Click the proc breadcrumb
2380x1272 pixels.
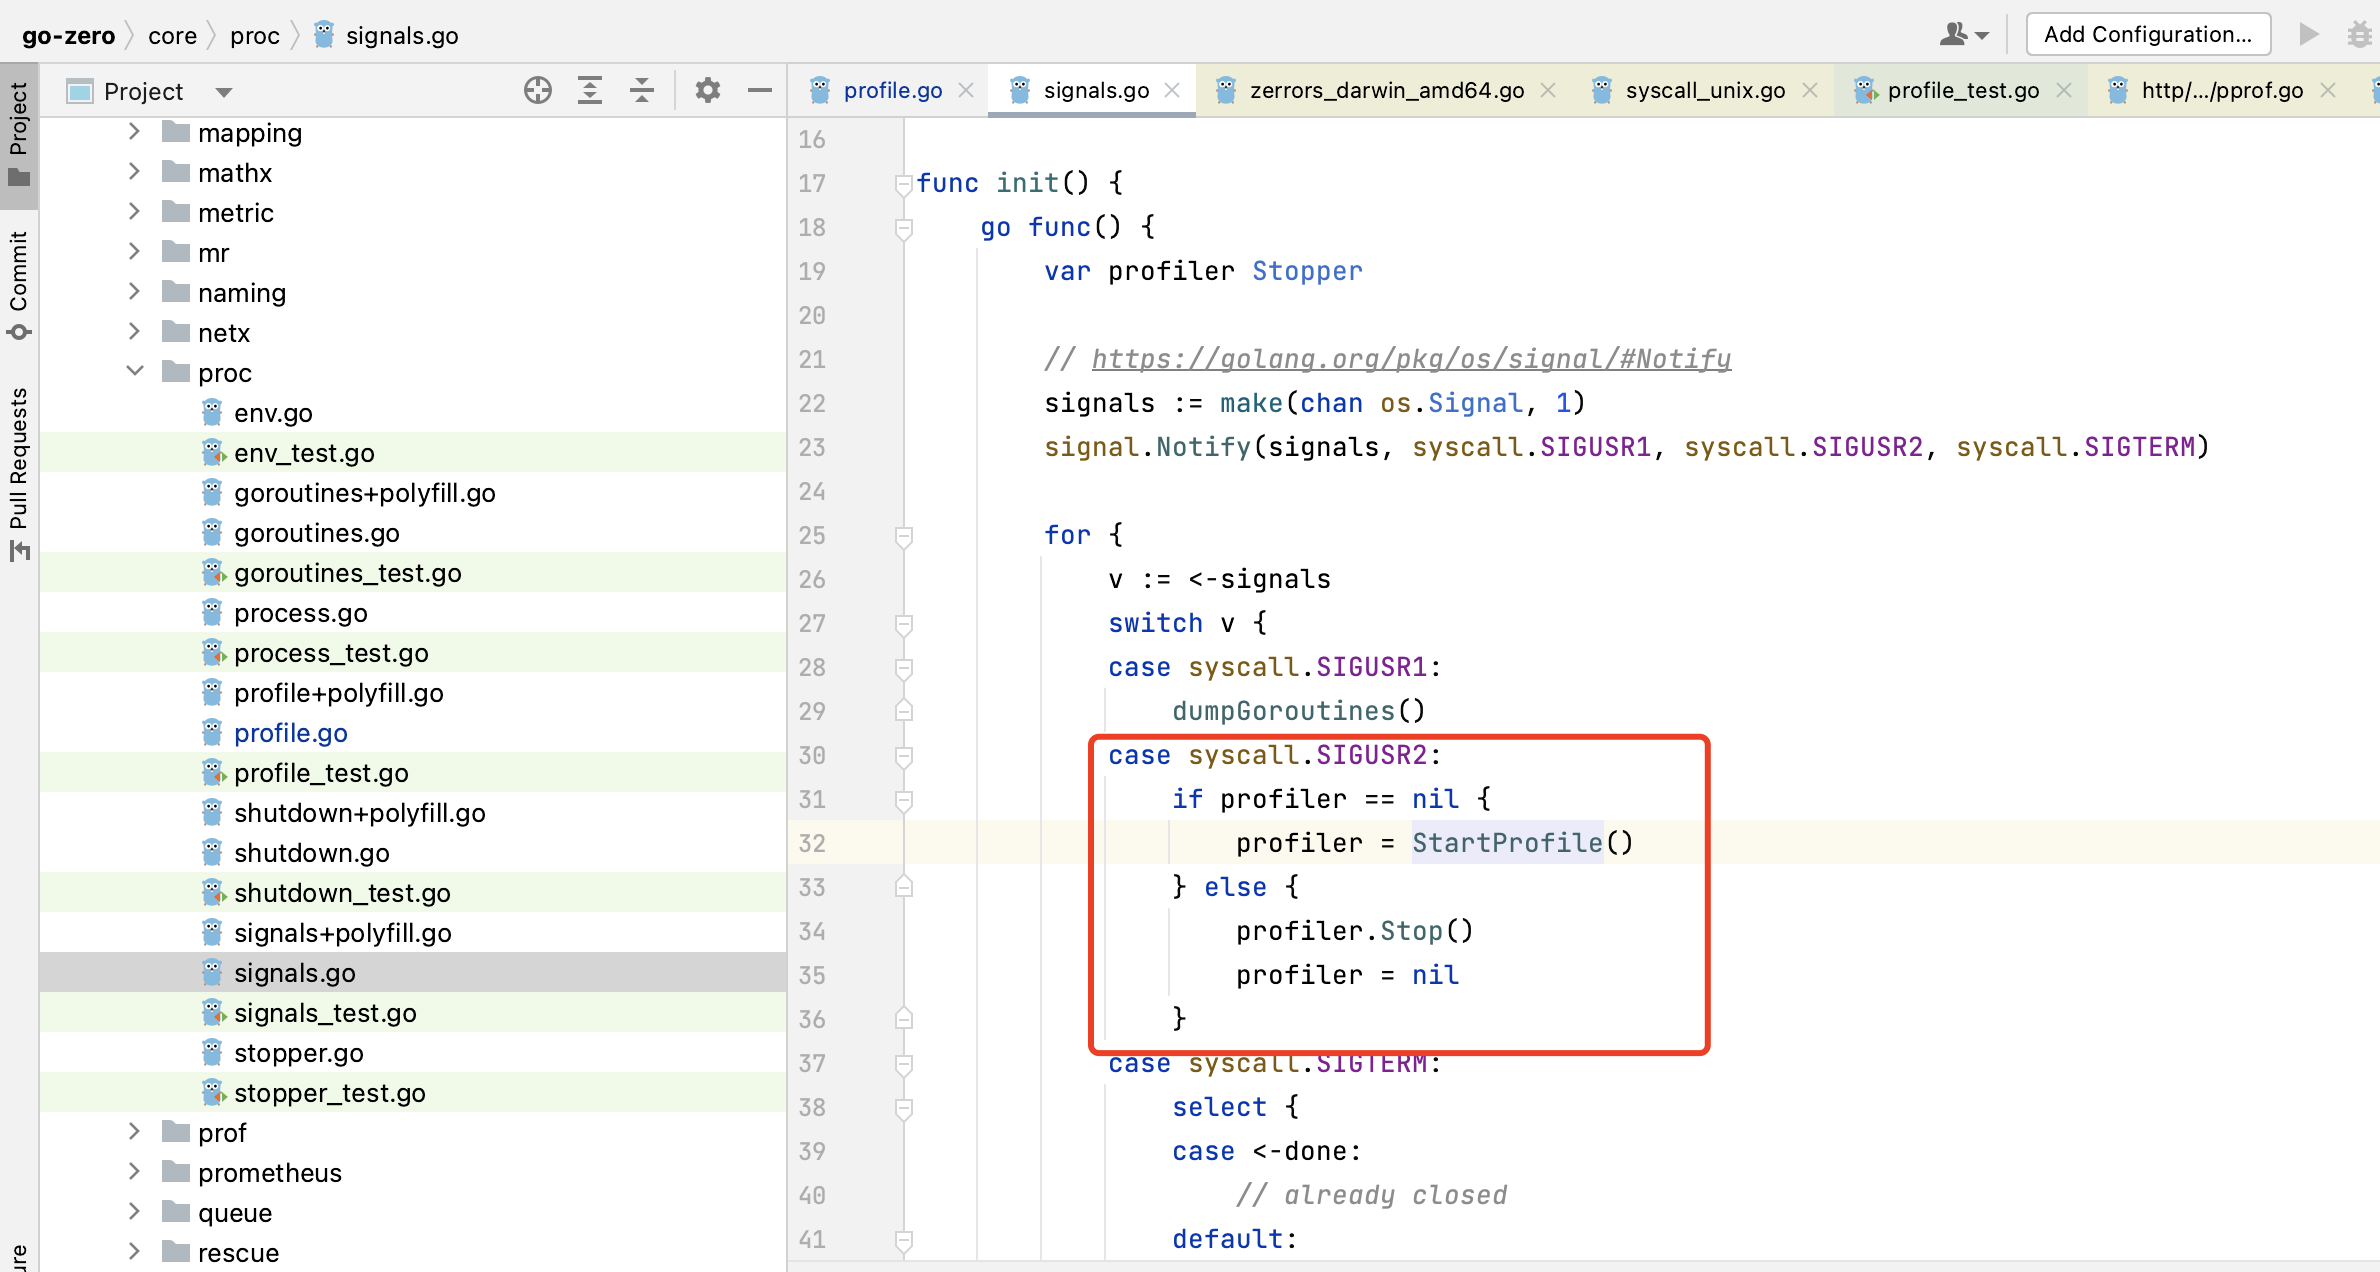coord(254,36)
